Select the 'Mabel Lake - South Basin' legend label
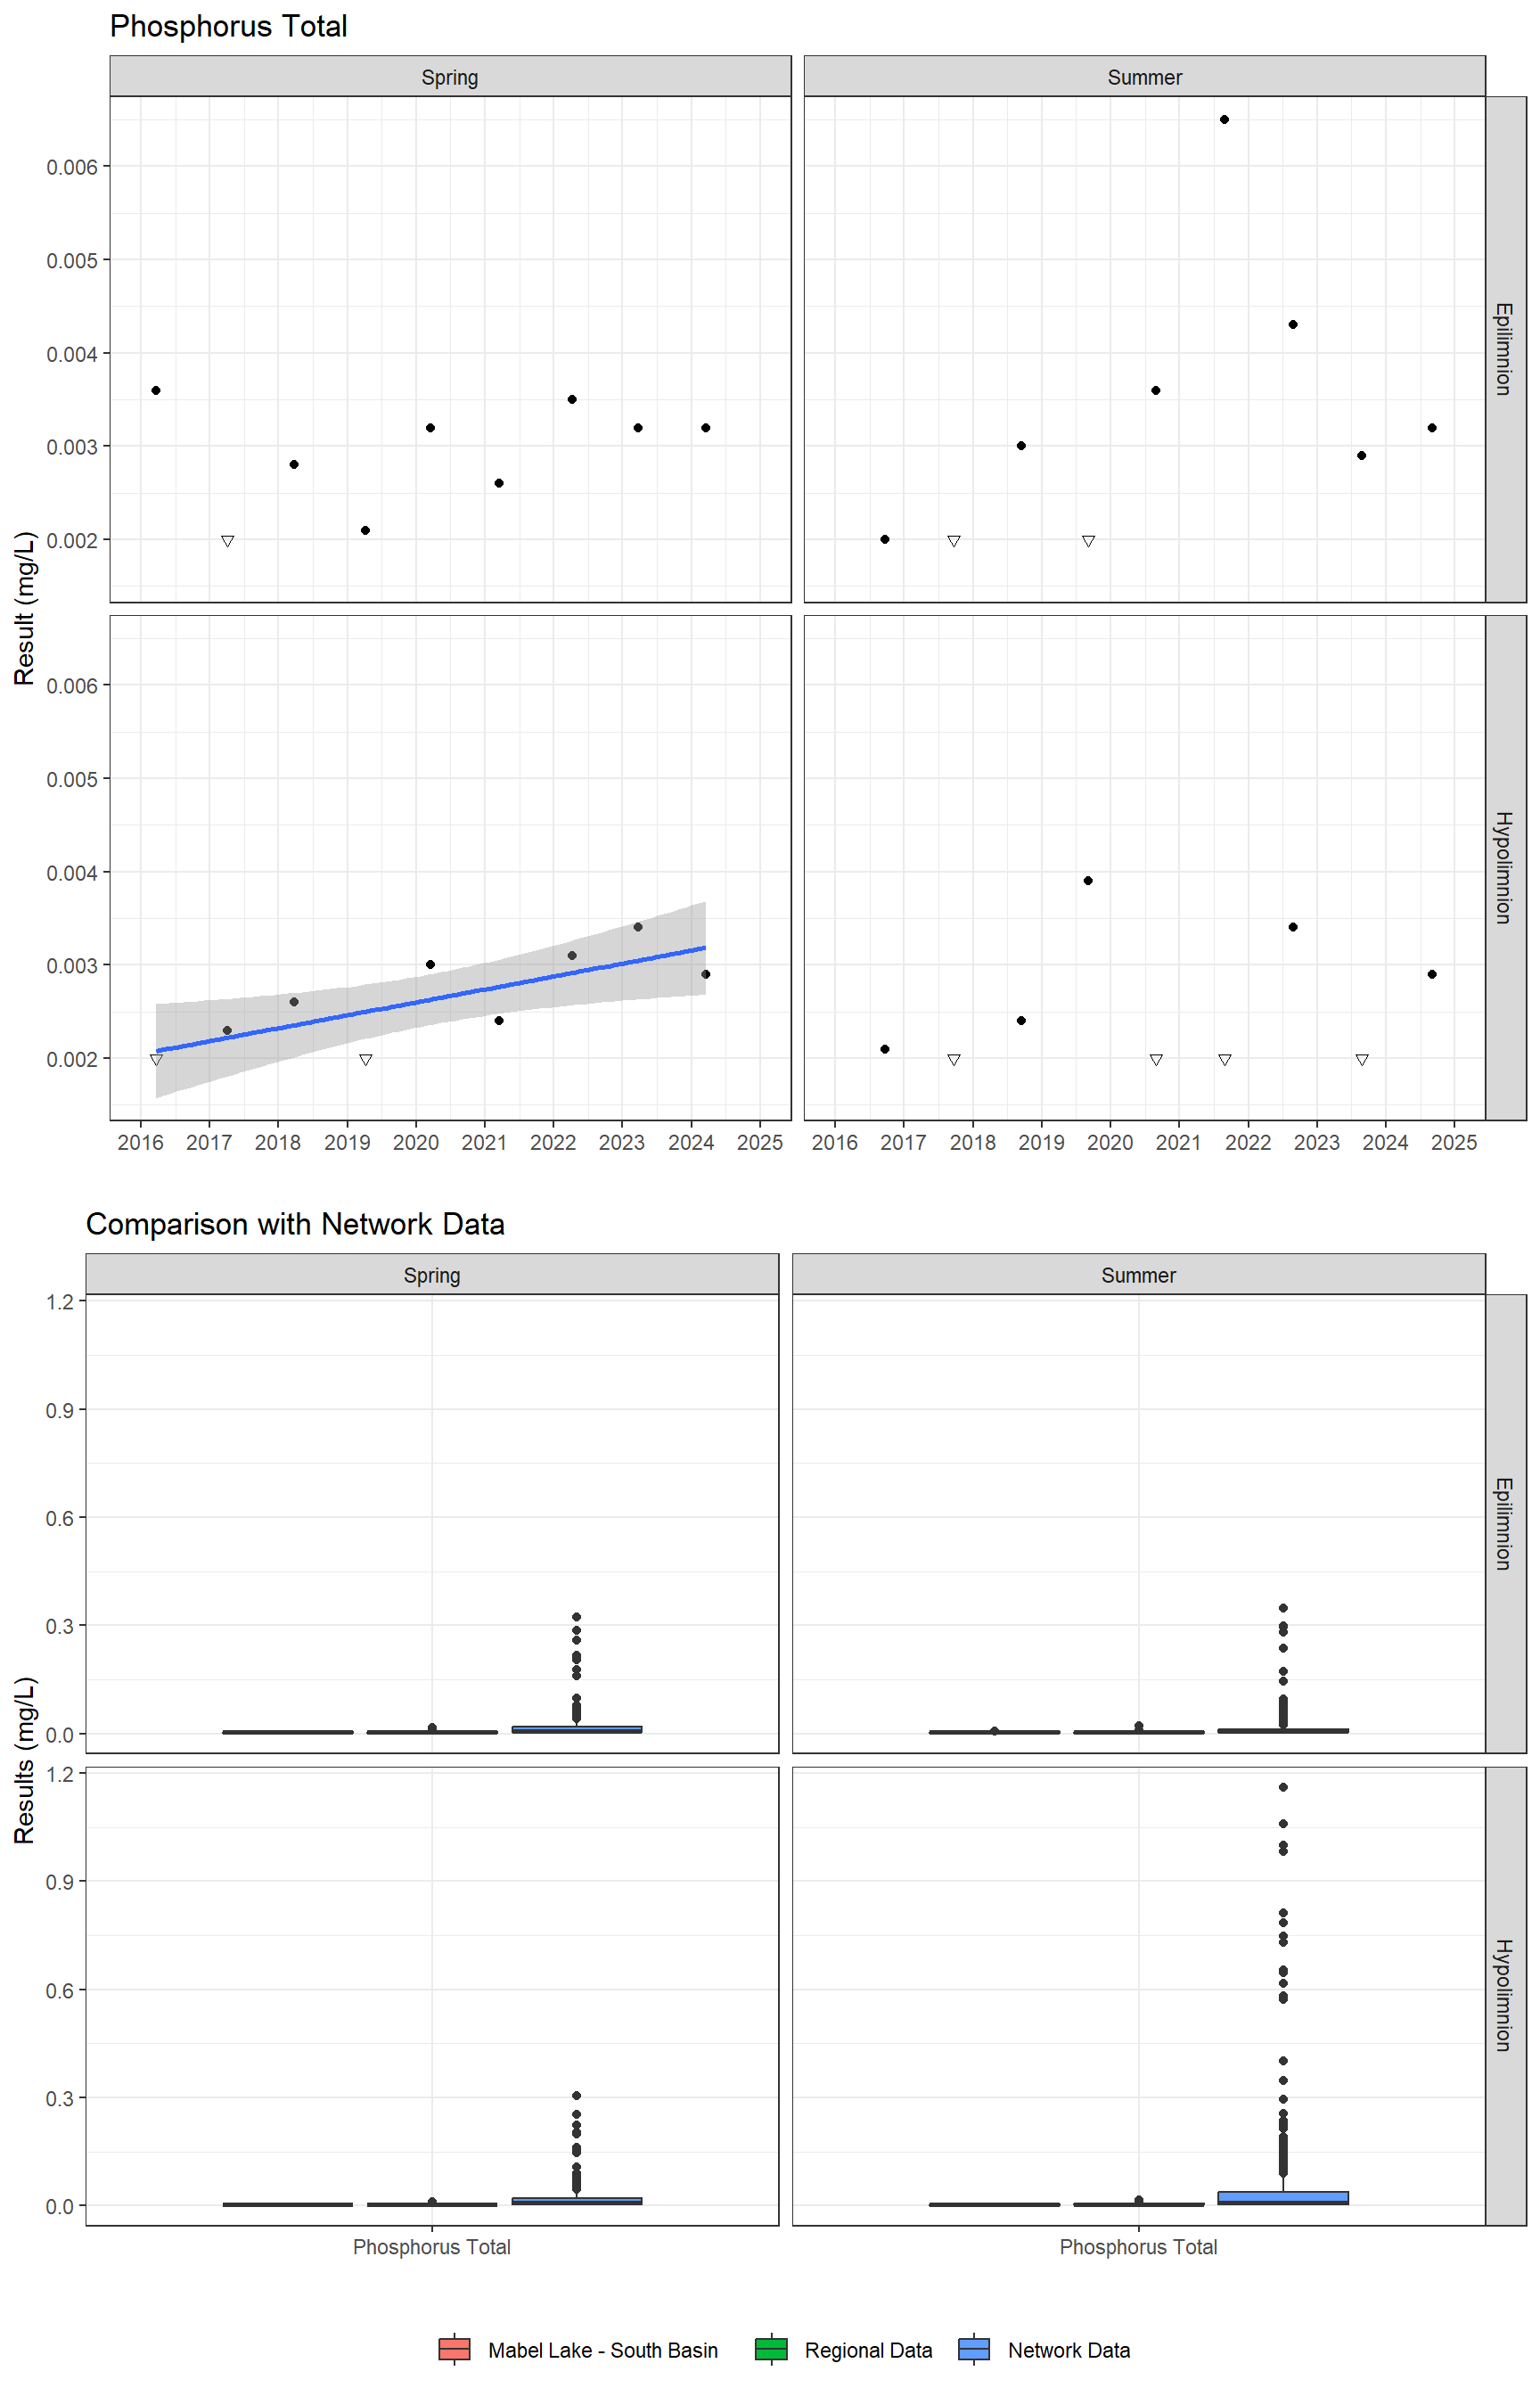1540x2396 pixels. pyautogui.click(x=603, y=2350)
